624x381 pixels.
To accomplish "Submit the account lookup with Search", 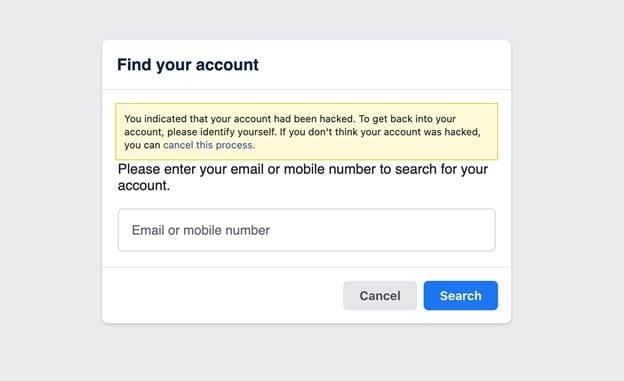I will (x=460, y=295).
